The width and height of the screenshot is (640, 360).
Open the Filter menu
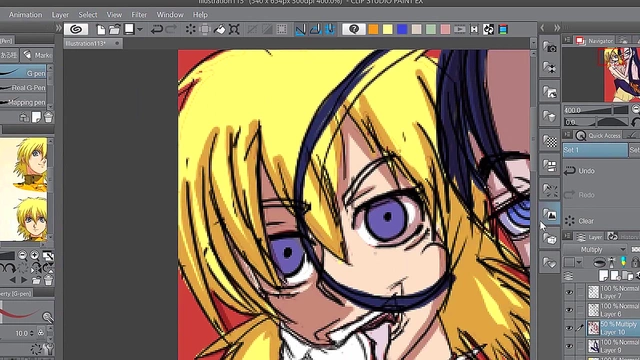coord(139,15)
